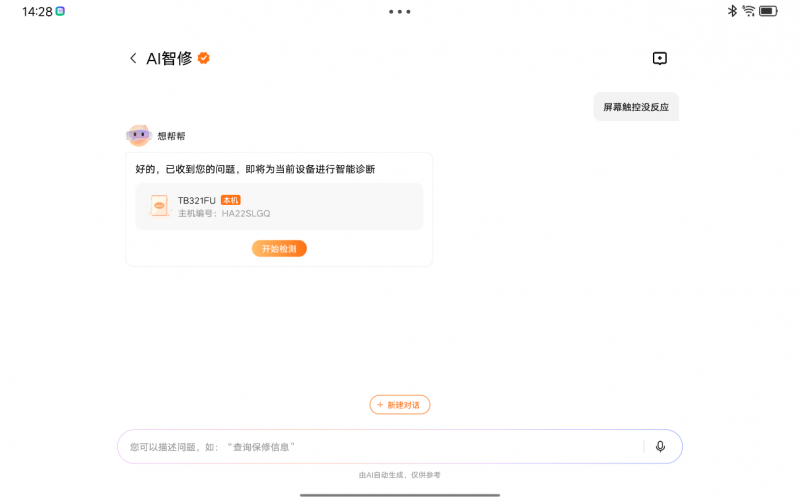Tap the Wi-Fi status icon
The image size is (800, 500).
(749, 11)
